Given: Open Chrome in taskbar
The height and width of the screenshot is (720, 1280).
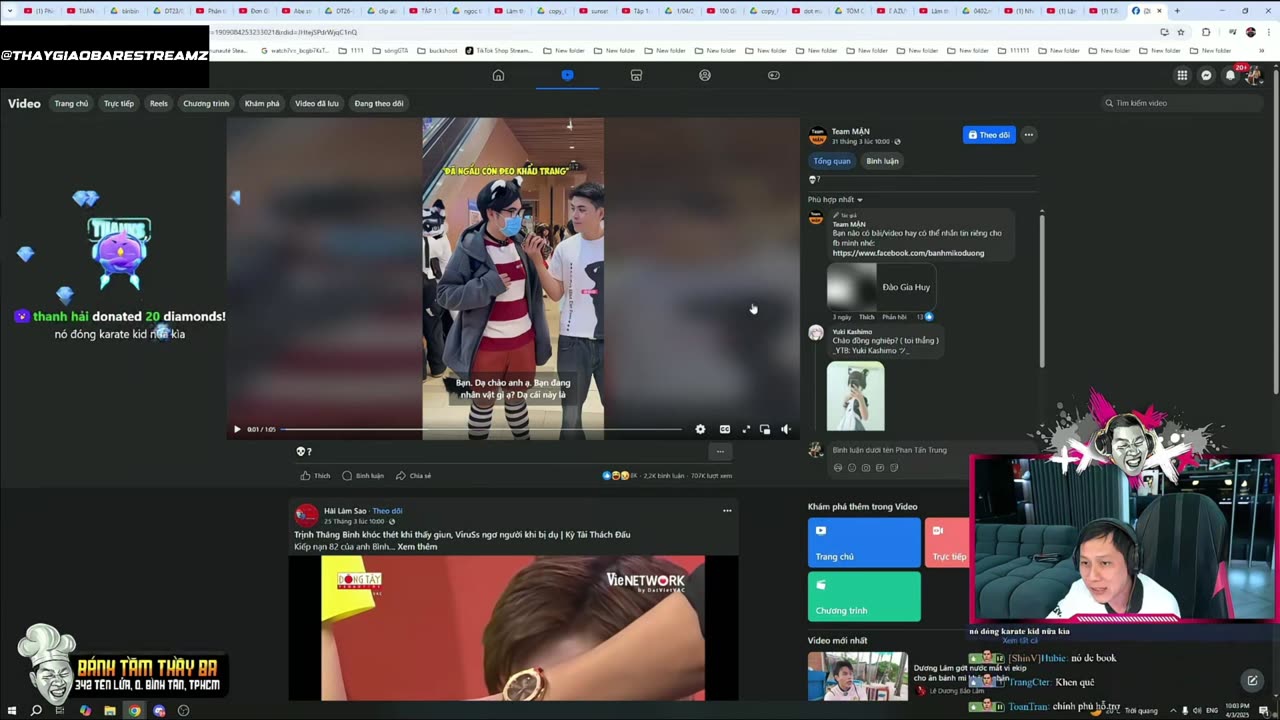Looking at the screenshot, I should pyautogui.click(x=134, y=711).
